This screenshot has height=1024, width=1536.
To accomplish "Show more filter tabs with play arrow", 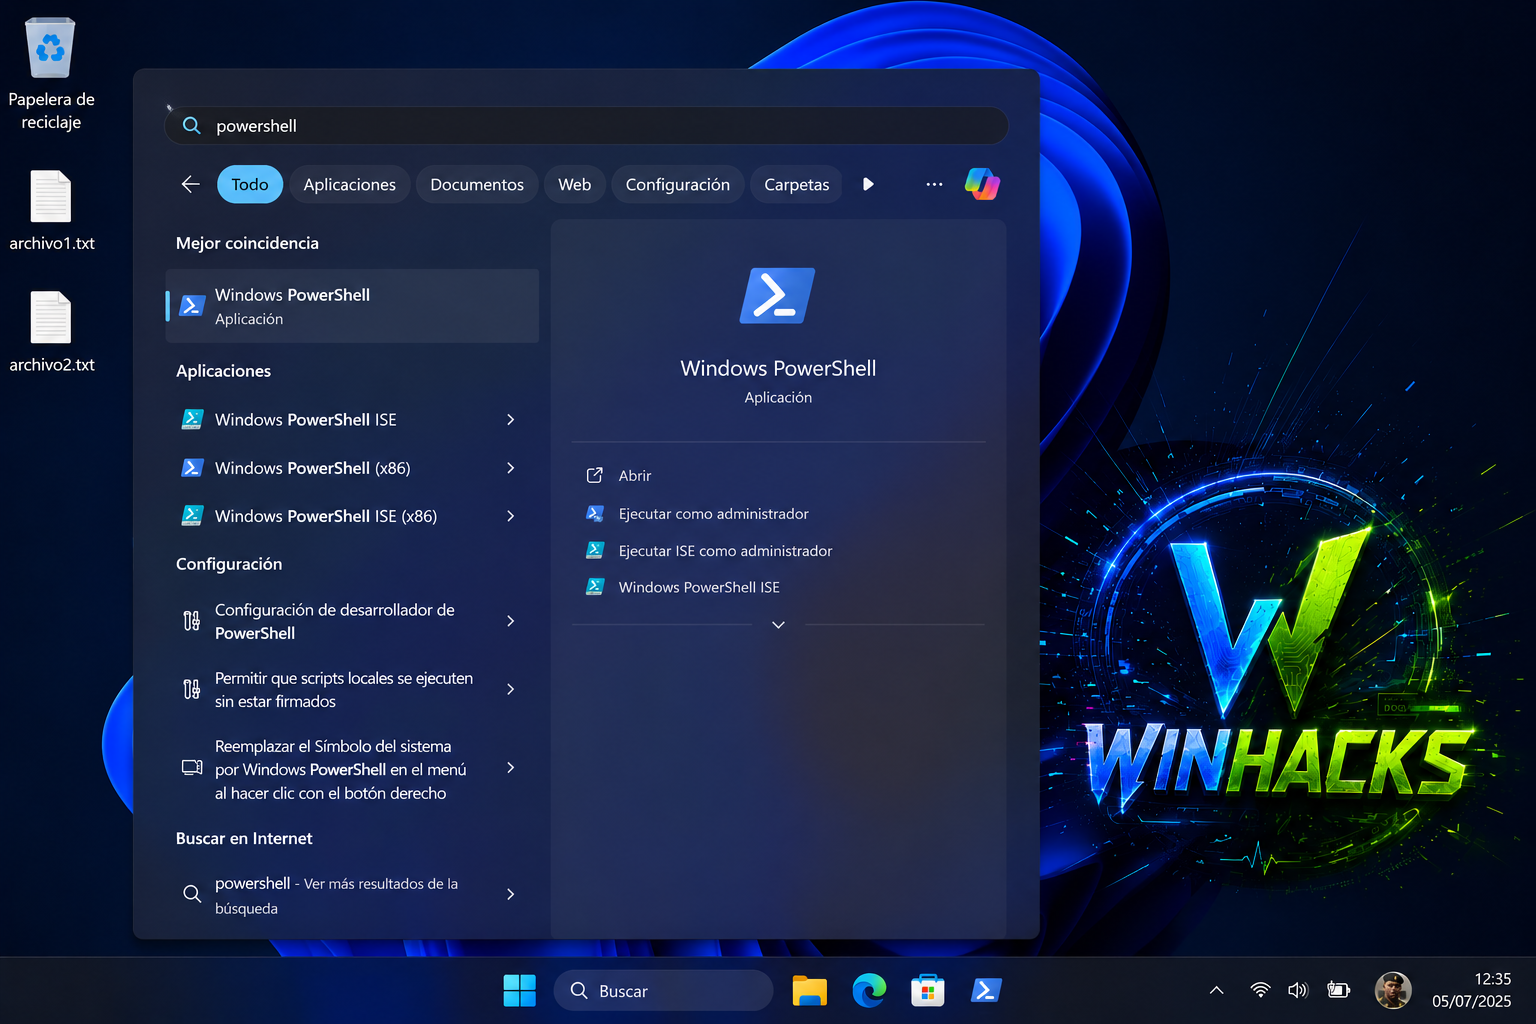I will [868, 184].
